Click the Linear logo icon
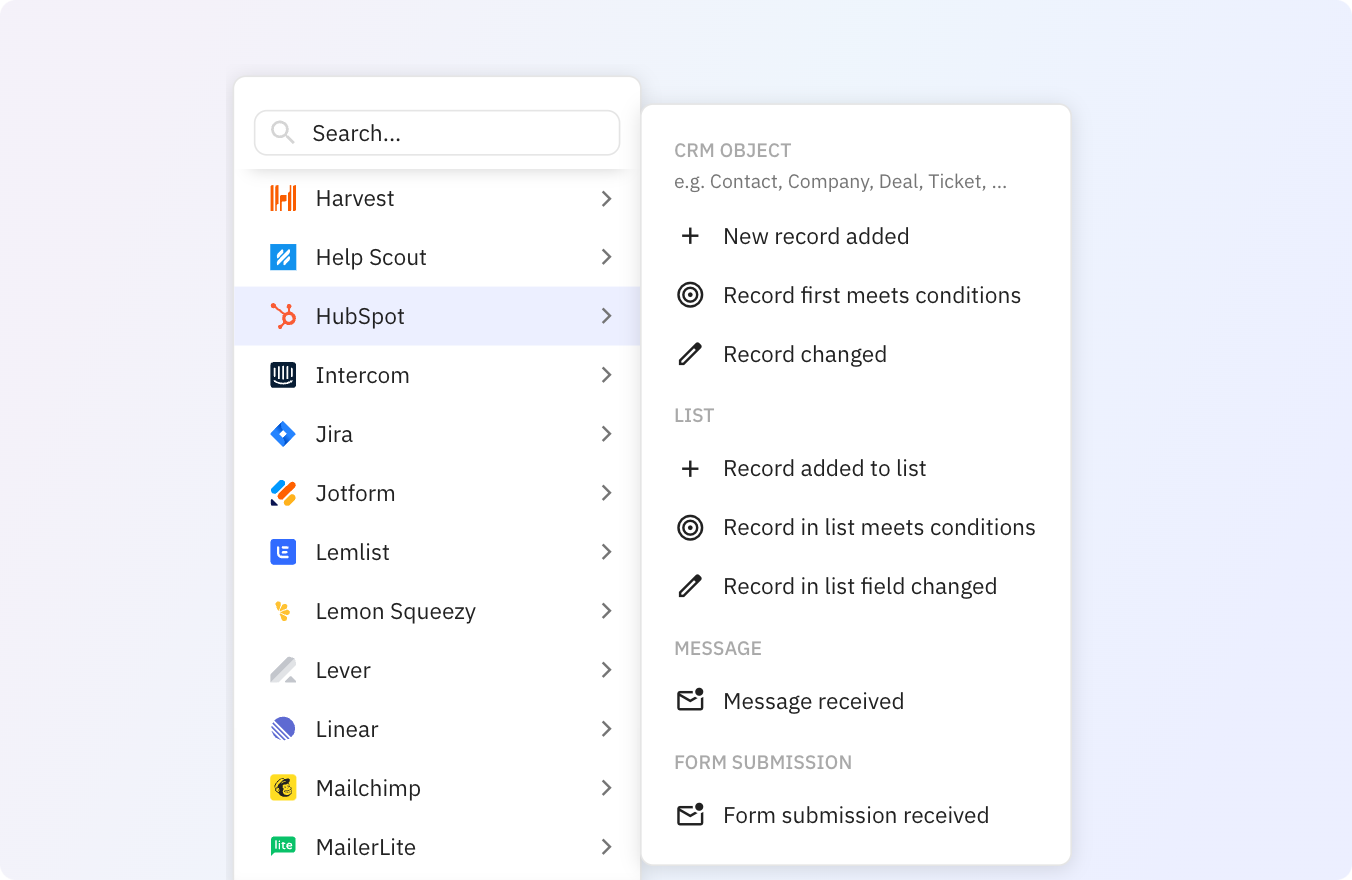The image size is (1352, 880). pyautogui.click(x=283, y=729)
